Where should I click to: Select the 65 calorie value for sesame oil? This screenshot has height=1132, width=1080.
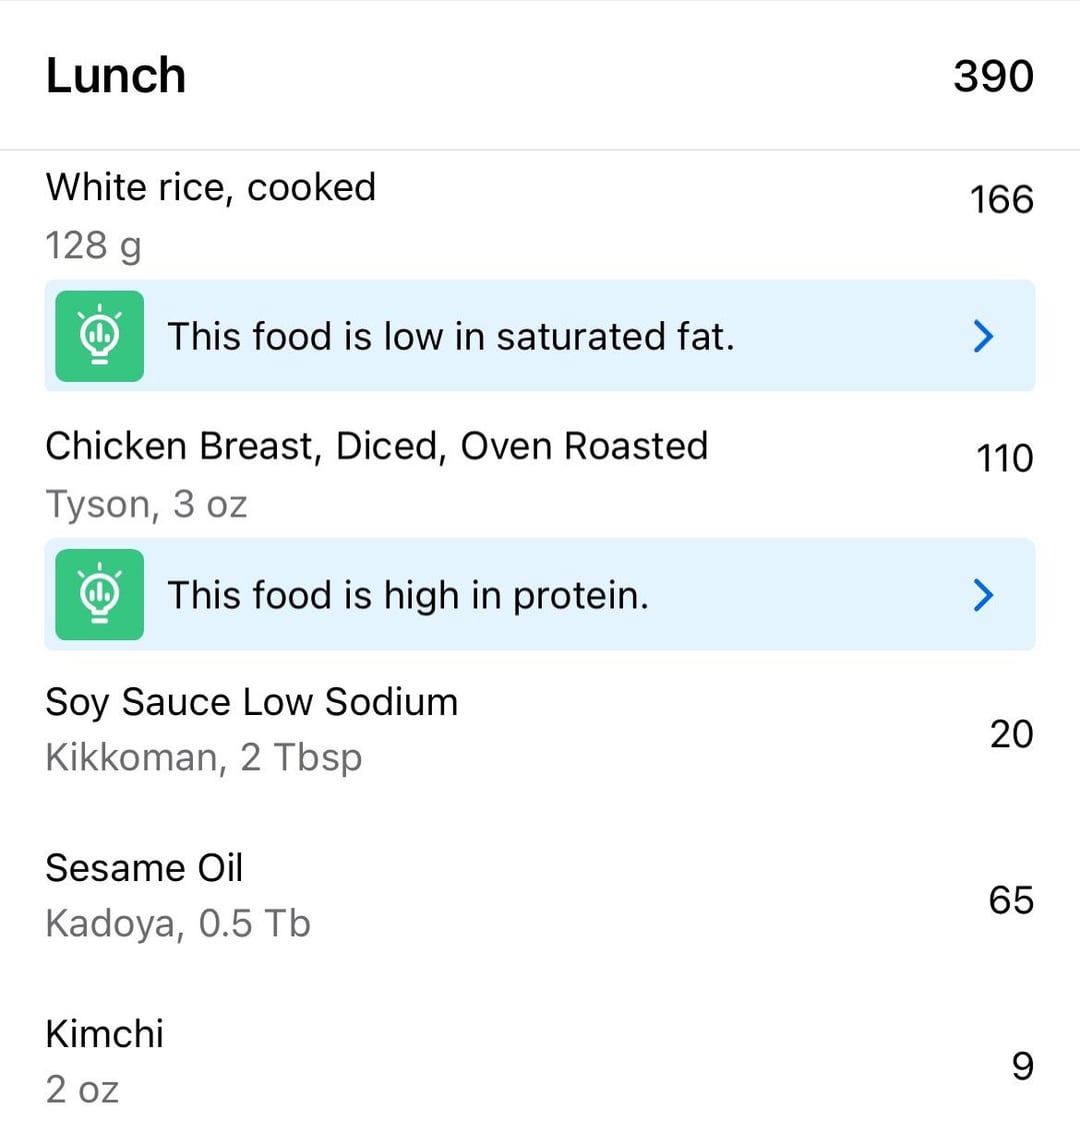click(x=1011, y=900)
